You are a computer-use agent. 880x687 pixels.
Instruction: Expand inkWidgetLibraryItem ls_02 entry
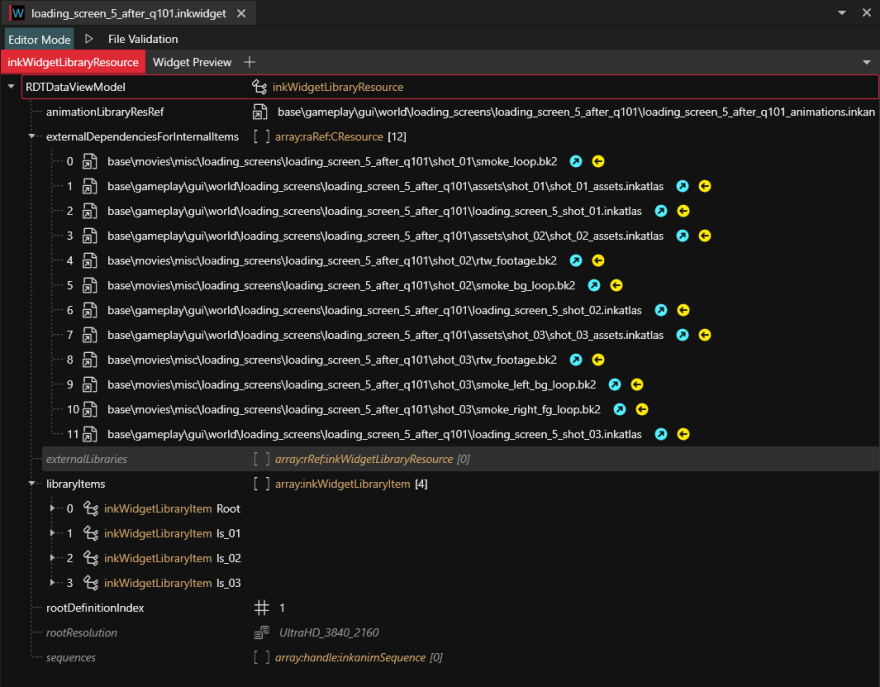click(x=52, y=558)
